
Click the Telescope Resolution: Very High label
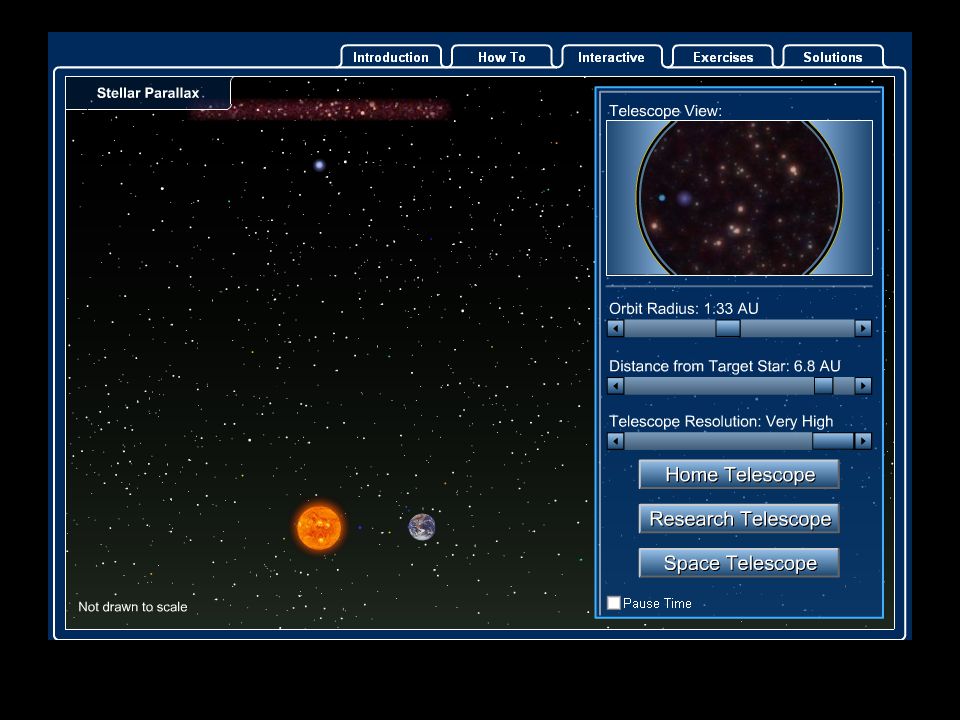[721, 421]
